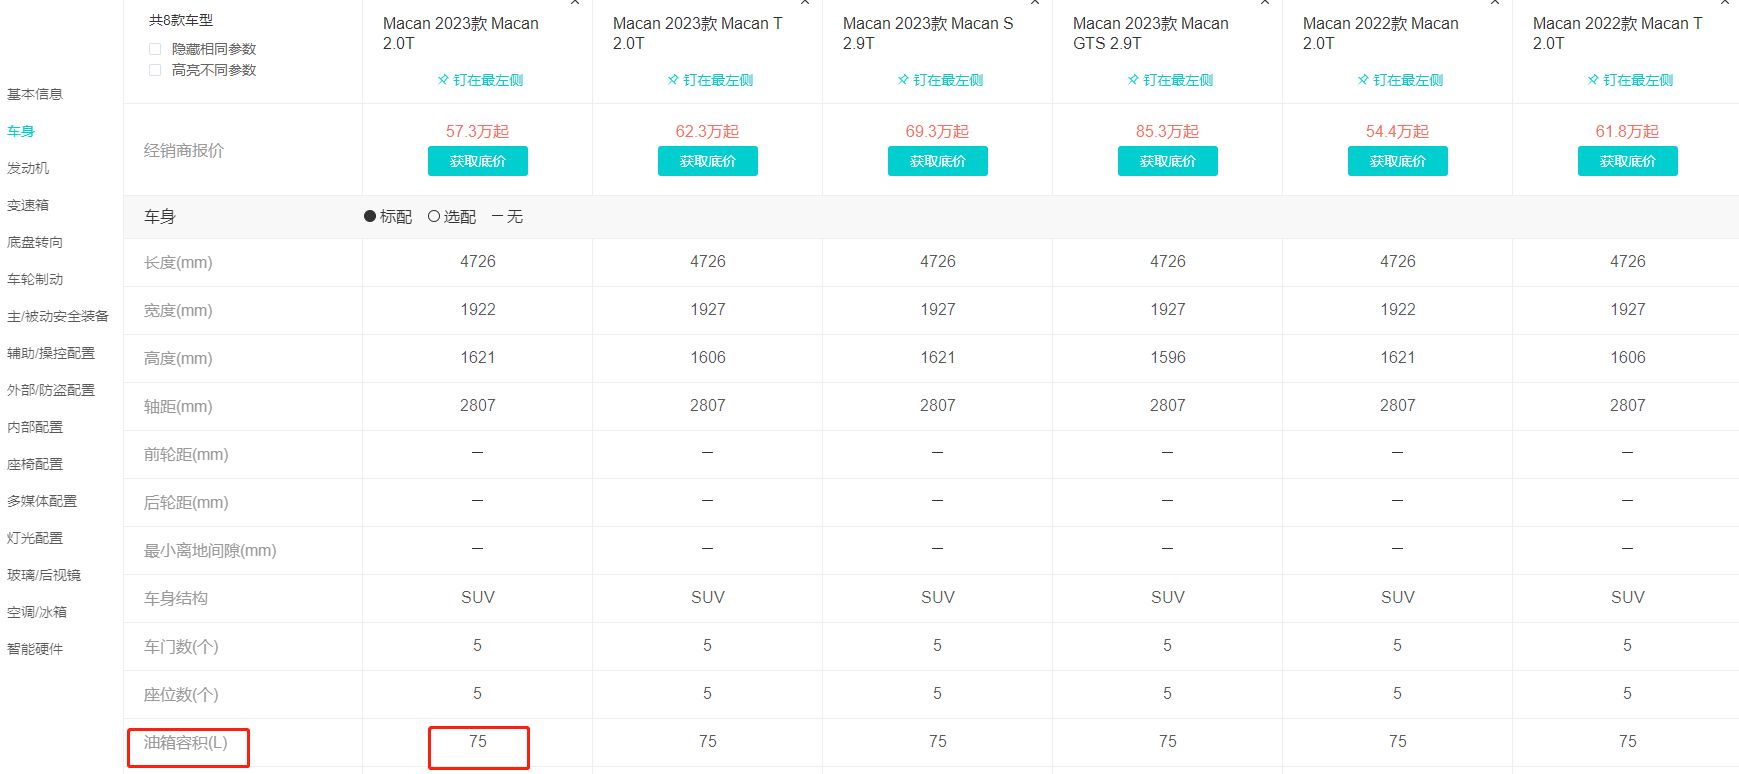Viewport: 1739px width, 774px height.
Task: Select the 85.3万起 price text
Action: pyautogui.click(x=1168, y=131)
